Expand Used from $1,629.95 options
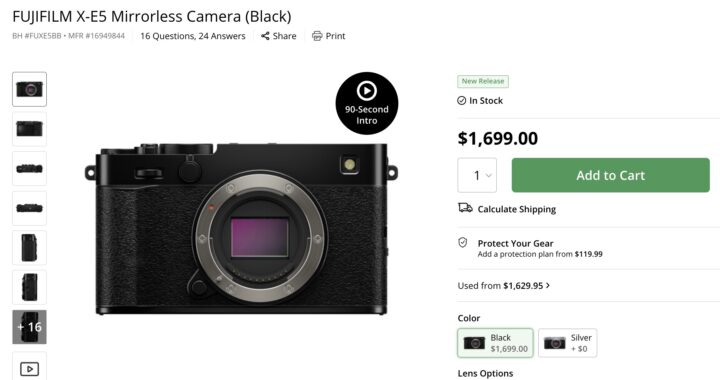This screenshot has width=720, height=380. 503,285
